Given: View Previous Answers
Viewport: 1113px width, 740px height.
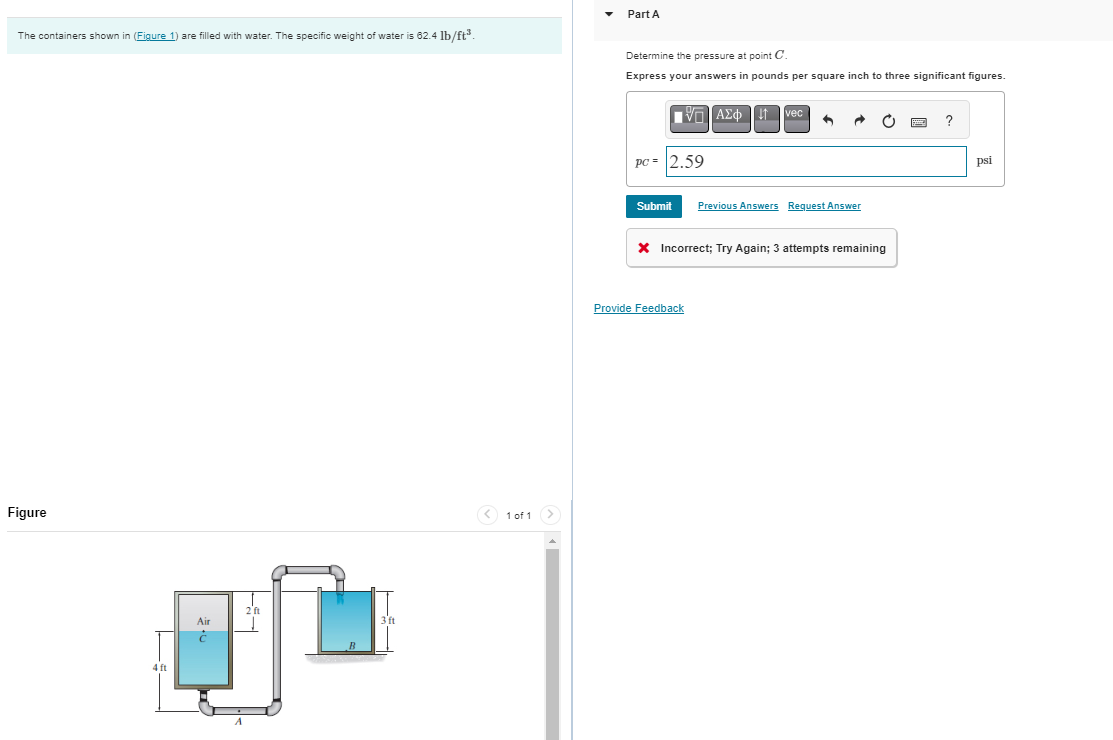Looking at the screenshot, I should point(737,205).
